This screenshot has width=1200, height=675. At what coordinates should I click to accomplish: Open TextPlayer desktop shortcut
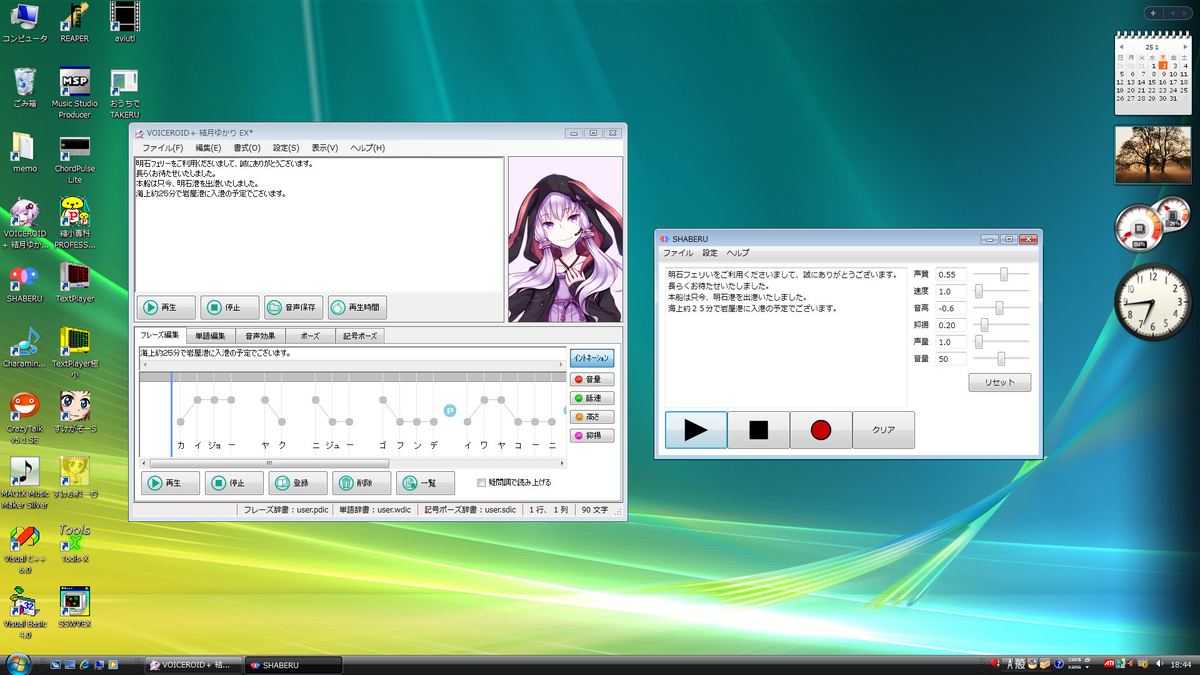(x=75, y=282)
